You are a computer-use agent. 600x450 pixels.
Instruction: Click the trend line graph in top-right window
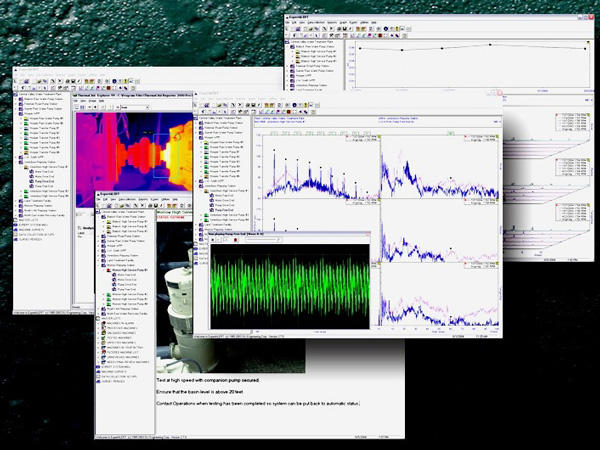pos(470,48)
